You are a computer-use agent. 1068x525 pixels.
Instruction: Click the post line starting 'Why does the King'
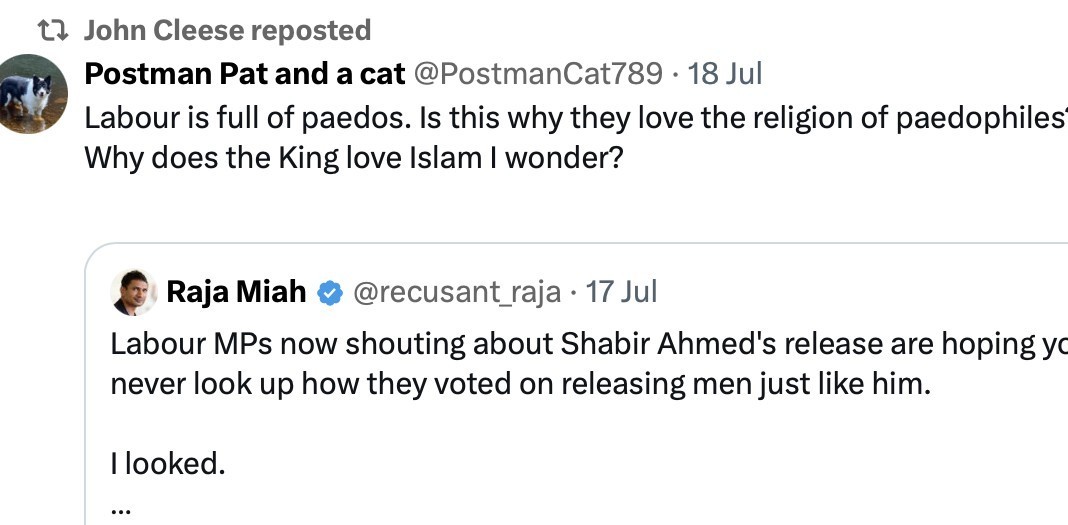(354, 159)
